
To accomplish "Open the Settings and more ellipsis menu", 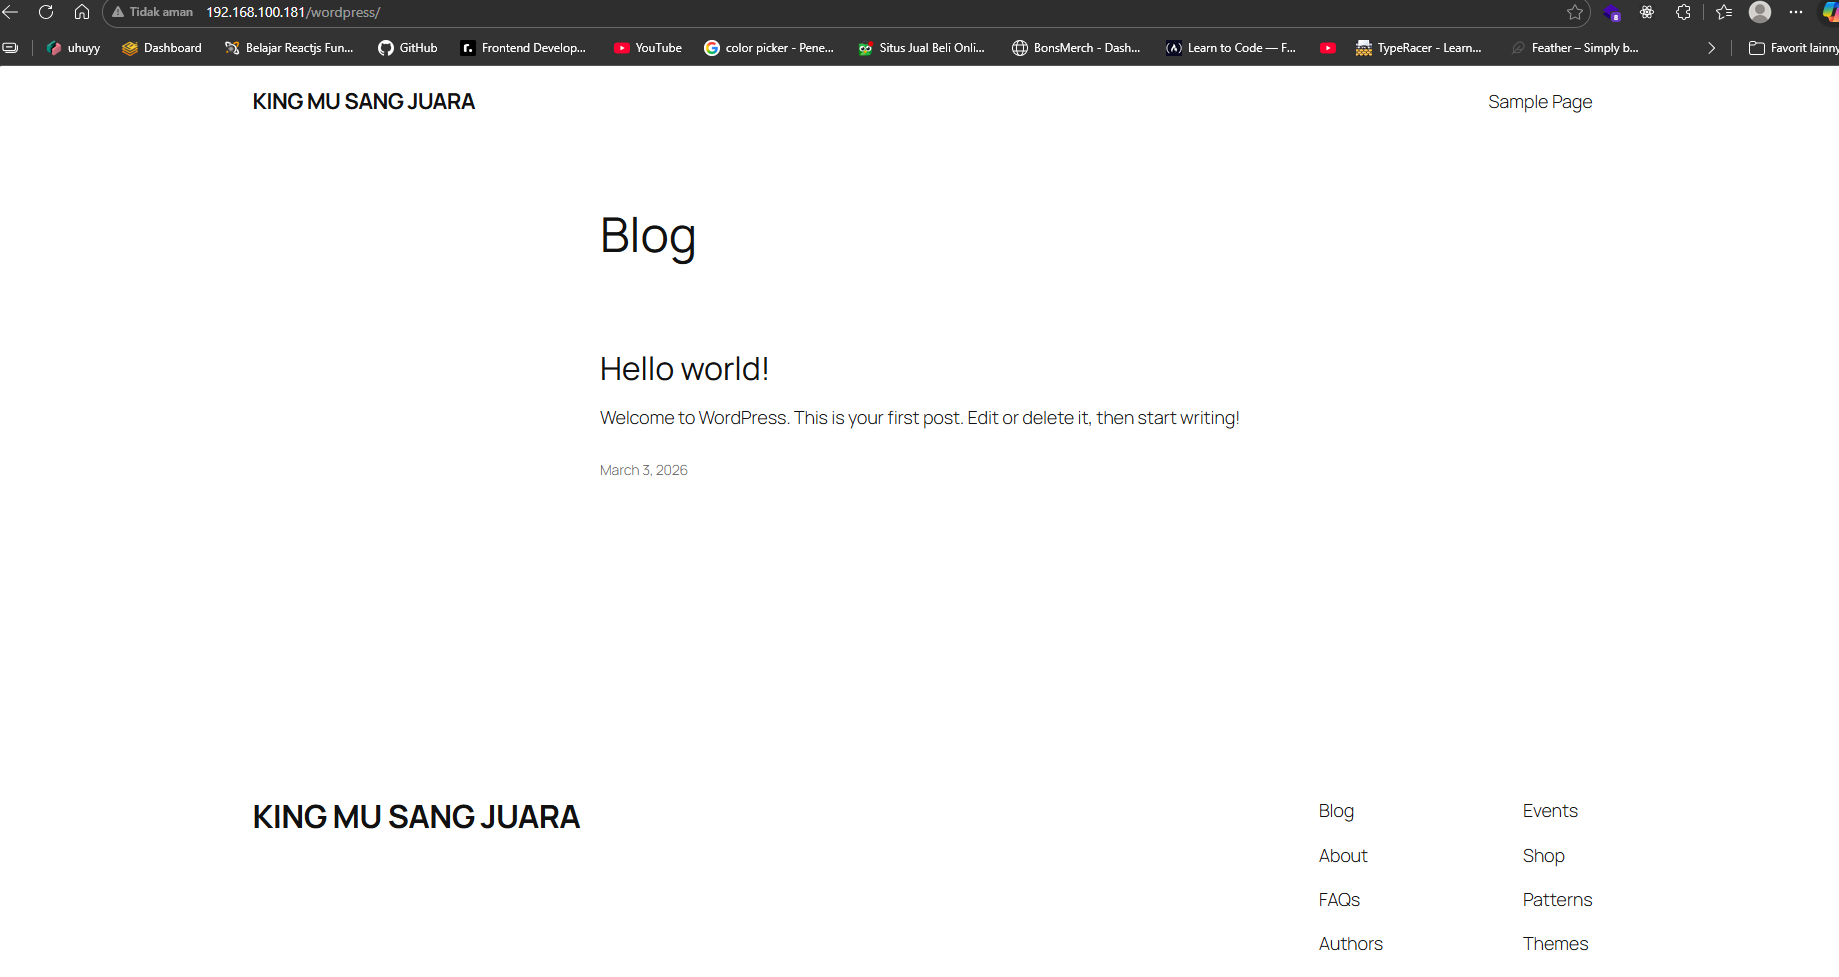I will (1796, 12).
